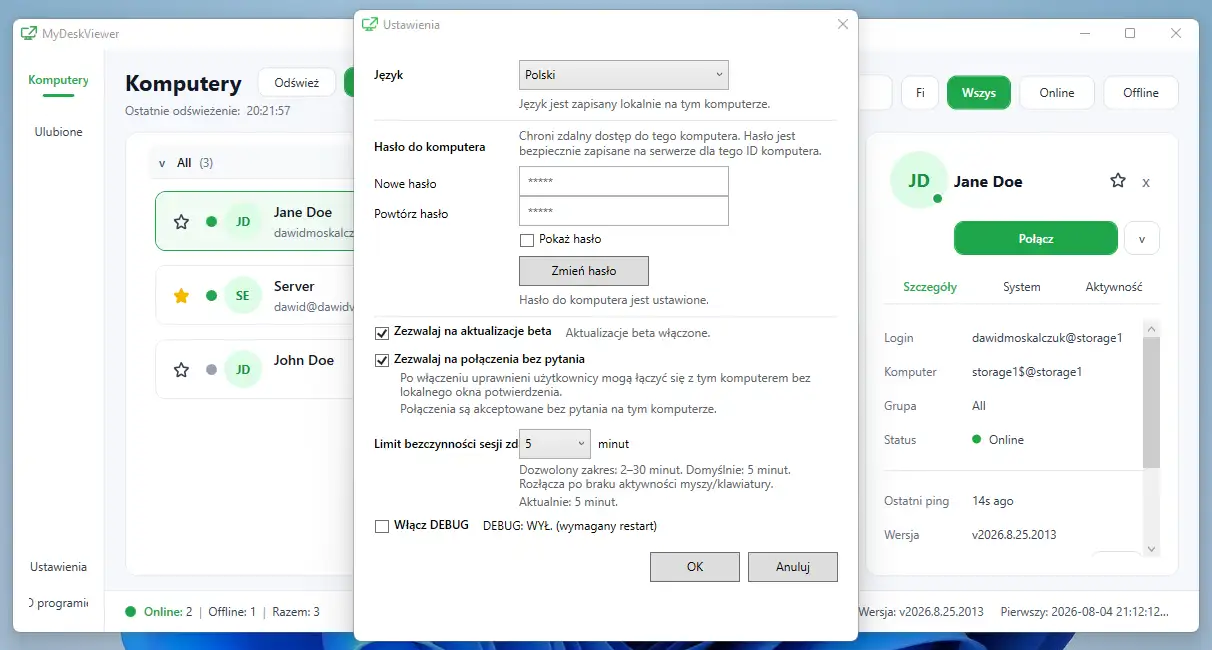Select the Wszys filter

coord(979,93)
